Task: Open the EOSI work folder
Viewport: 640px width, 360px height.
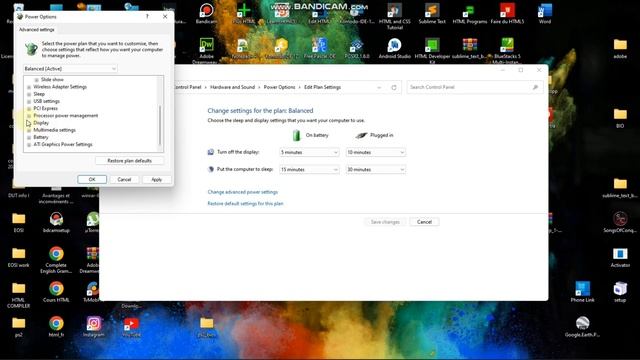Action: click(x=18, y=257)
